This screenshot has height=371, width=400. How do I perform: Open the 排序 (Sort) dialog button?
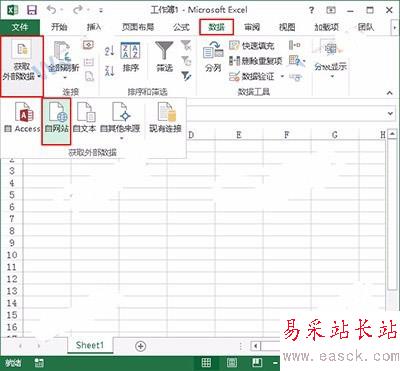pyautogui.click(x=130, y=57)
